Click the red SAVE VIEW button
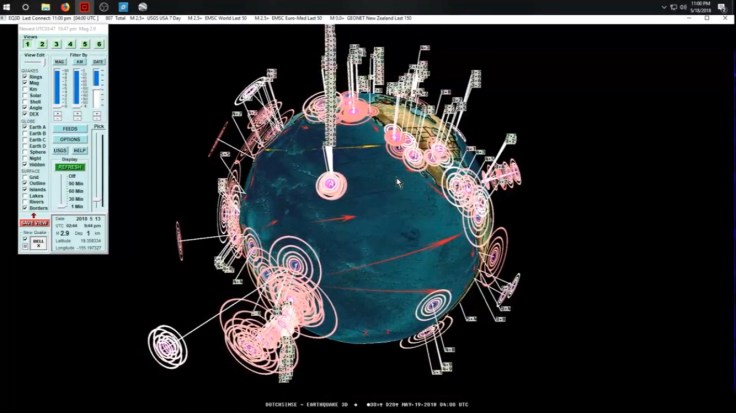Screen dimensions: 736x413 coord(34,223)
